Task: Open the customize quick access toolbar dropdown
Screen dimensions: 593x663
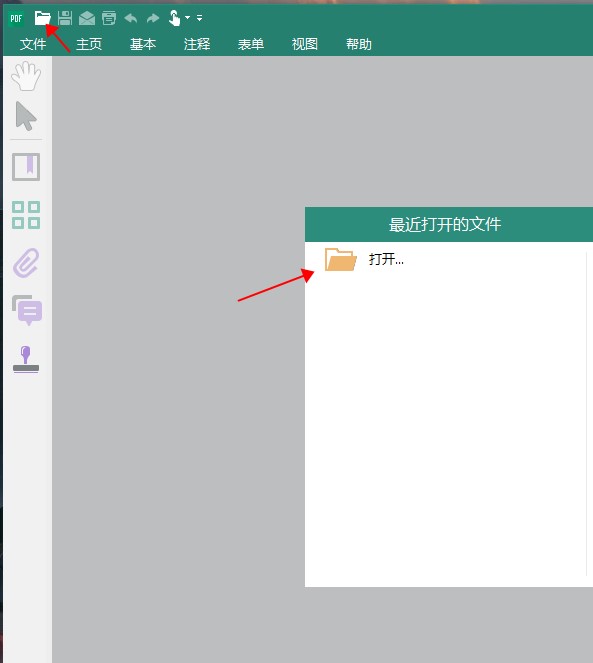Action: coord(199,18)
